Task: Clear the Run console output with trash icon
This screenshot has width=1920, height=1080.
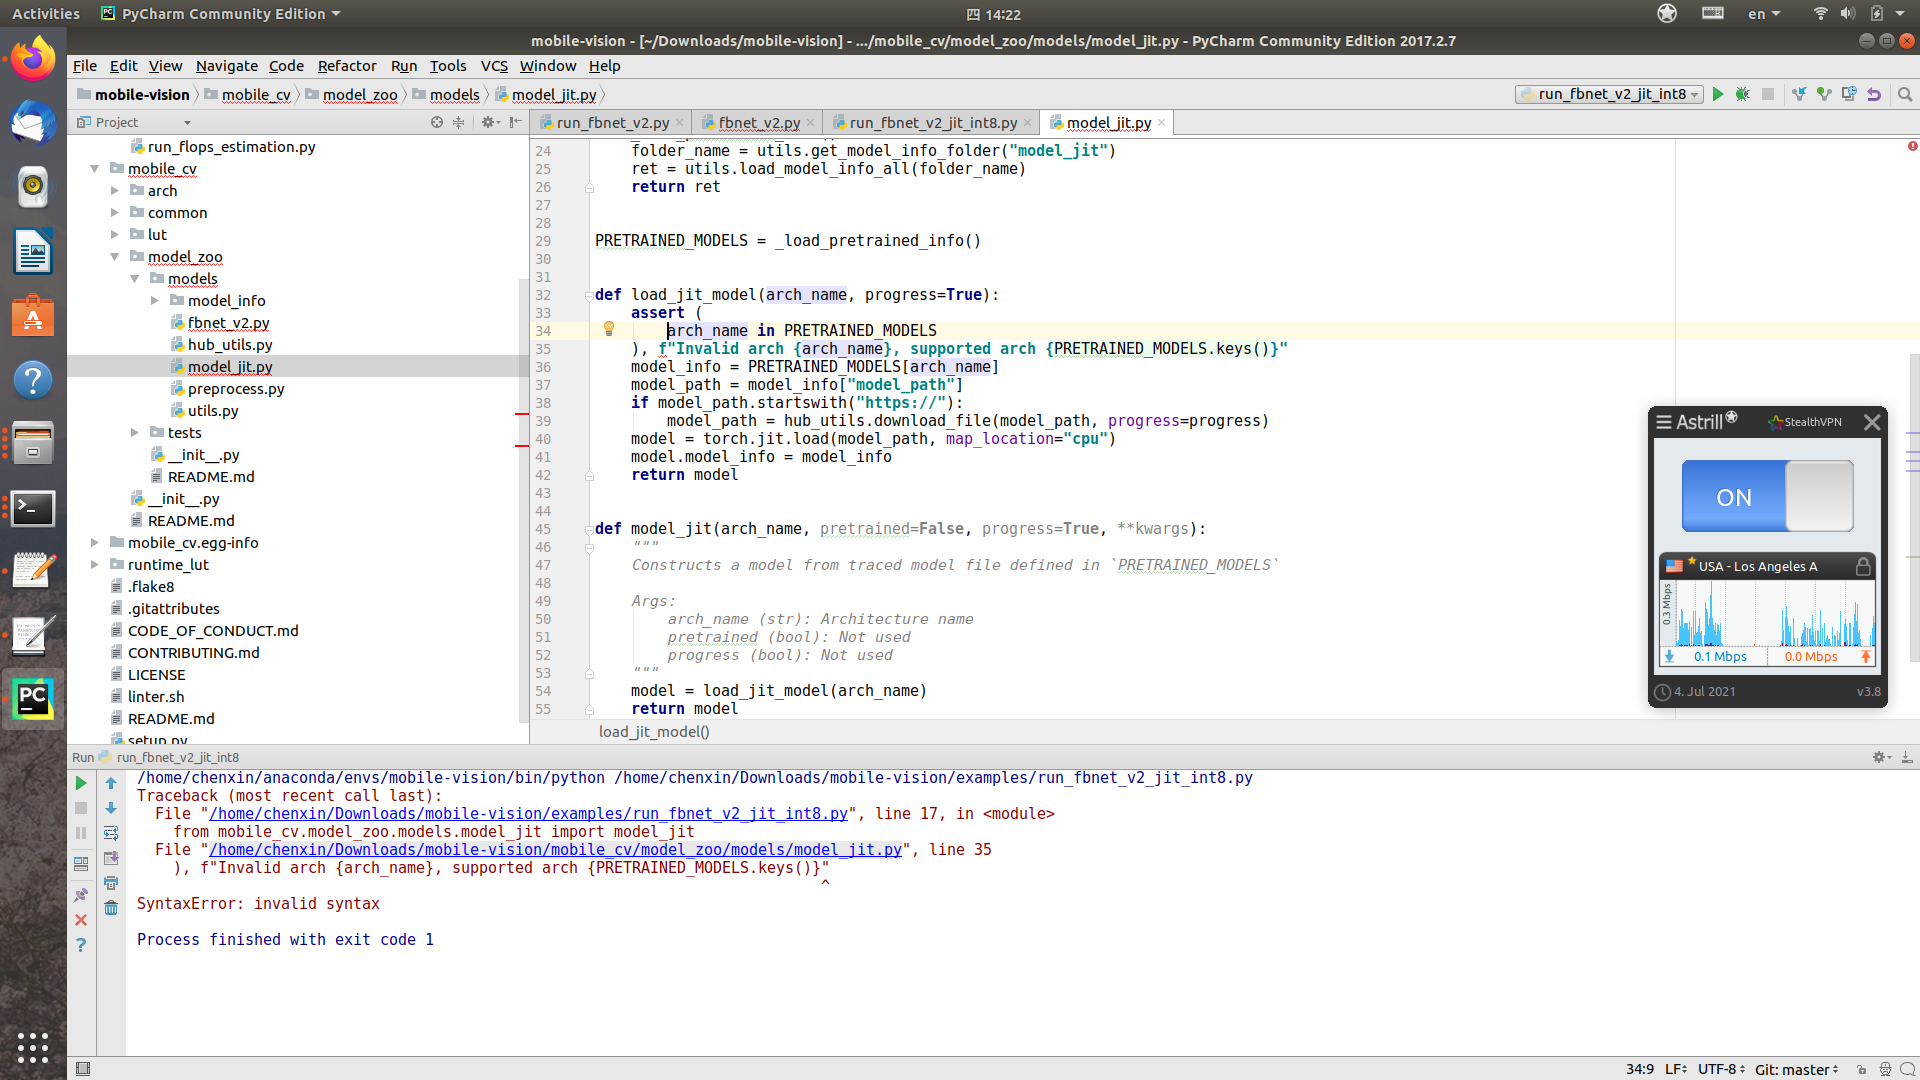Action: 110,908
